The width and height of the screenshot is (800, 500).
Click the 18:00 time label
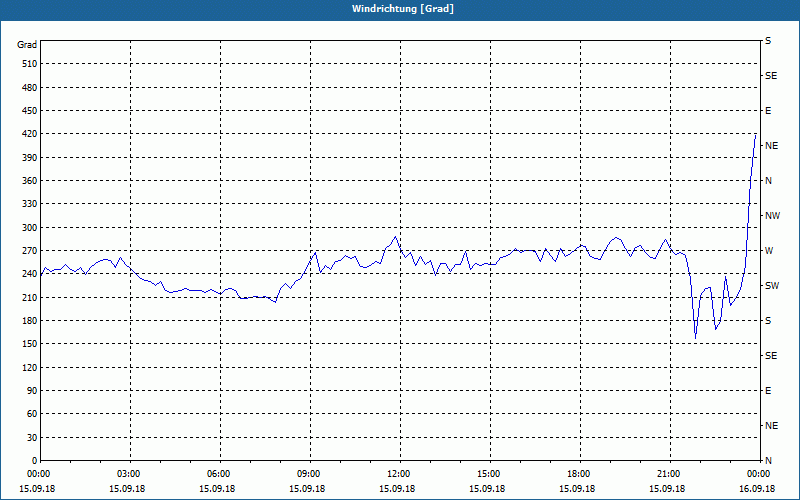[x=578, y=474]
